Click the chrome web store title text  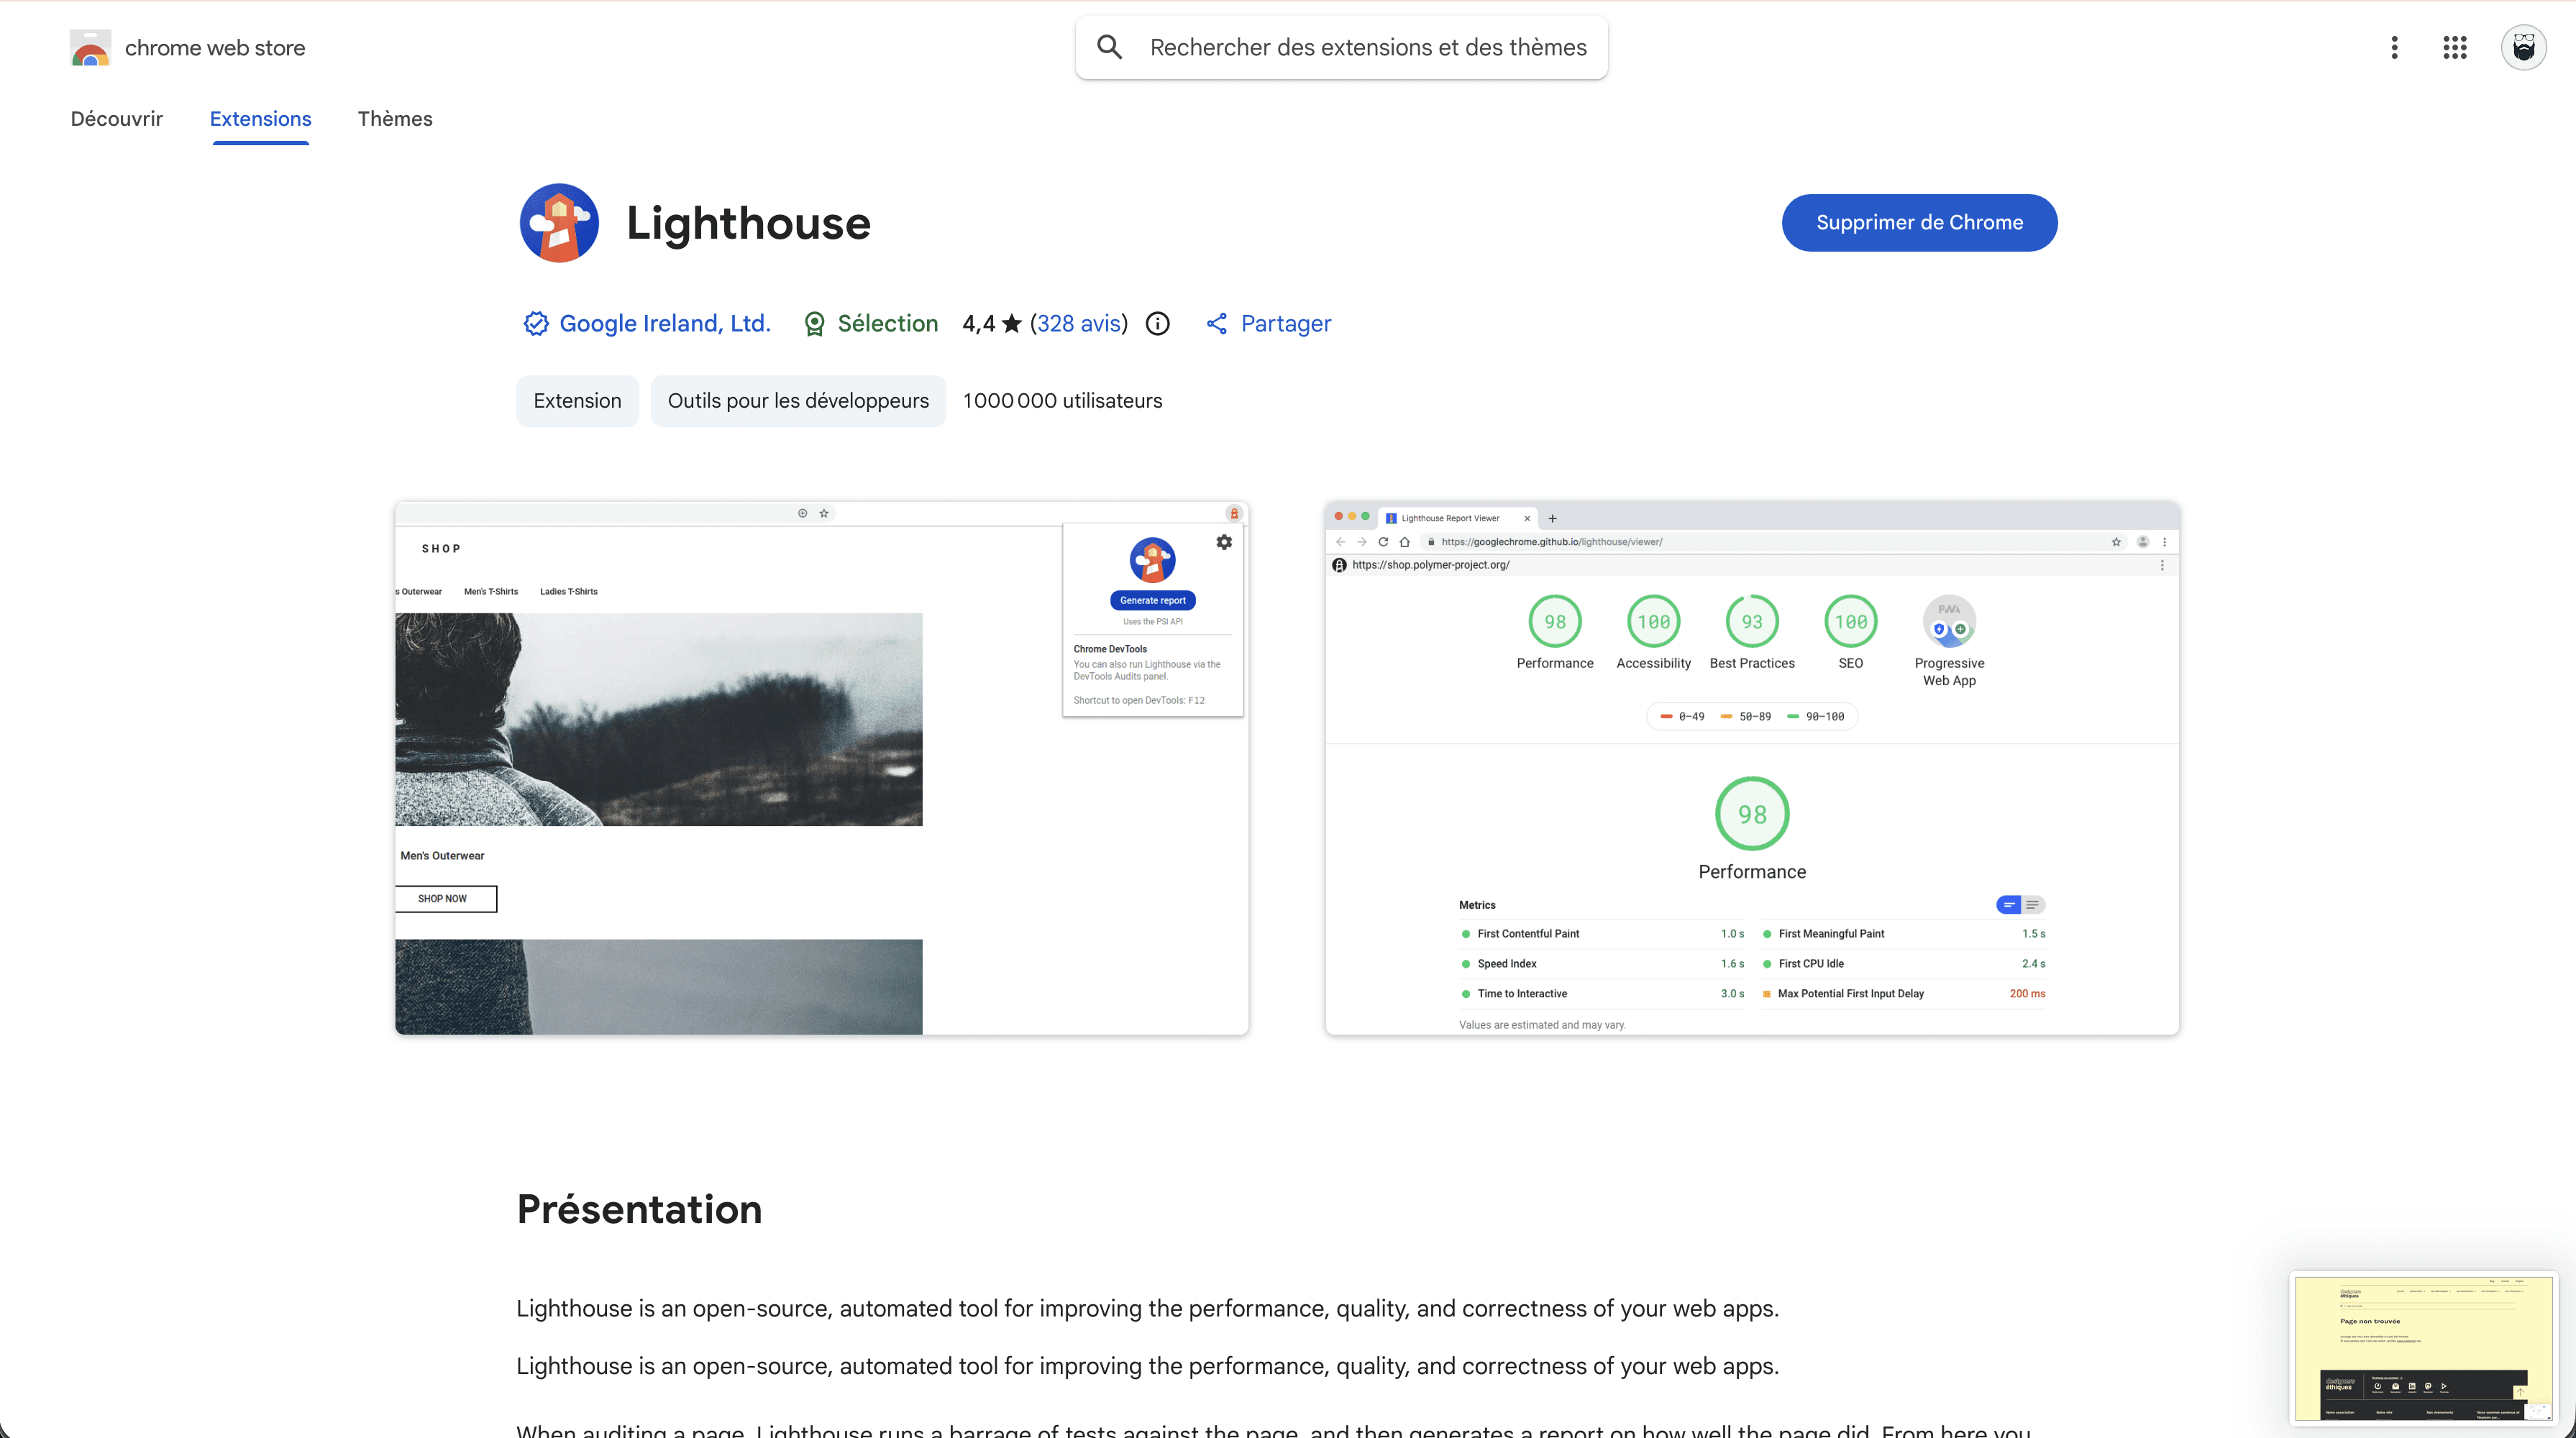(215, 47)
